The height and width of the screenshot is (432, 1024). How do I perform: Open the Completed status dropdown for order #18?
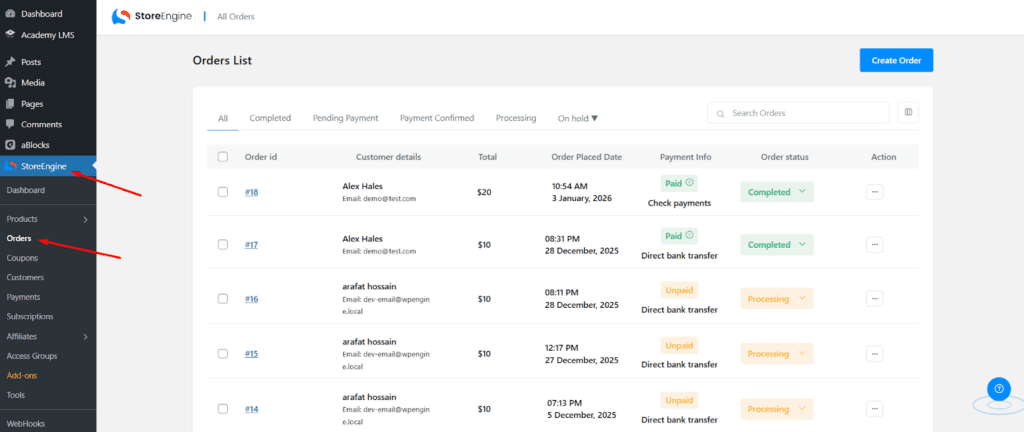click(776, 192)
